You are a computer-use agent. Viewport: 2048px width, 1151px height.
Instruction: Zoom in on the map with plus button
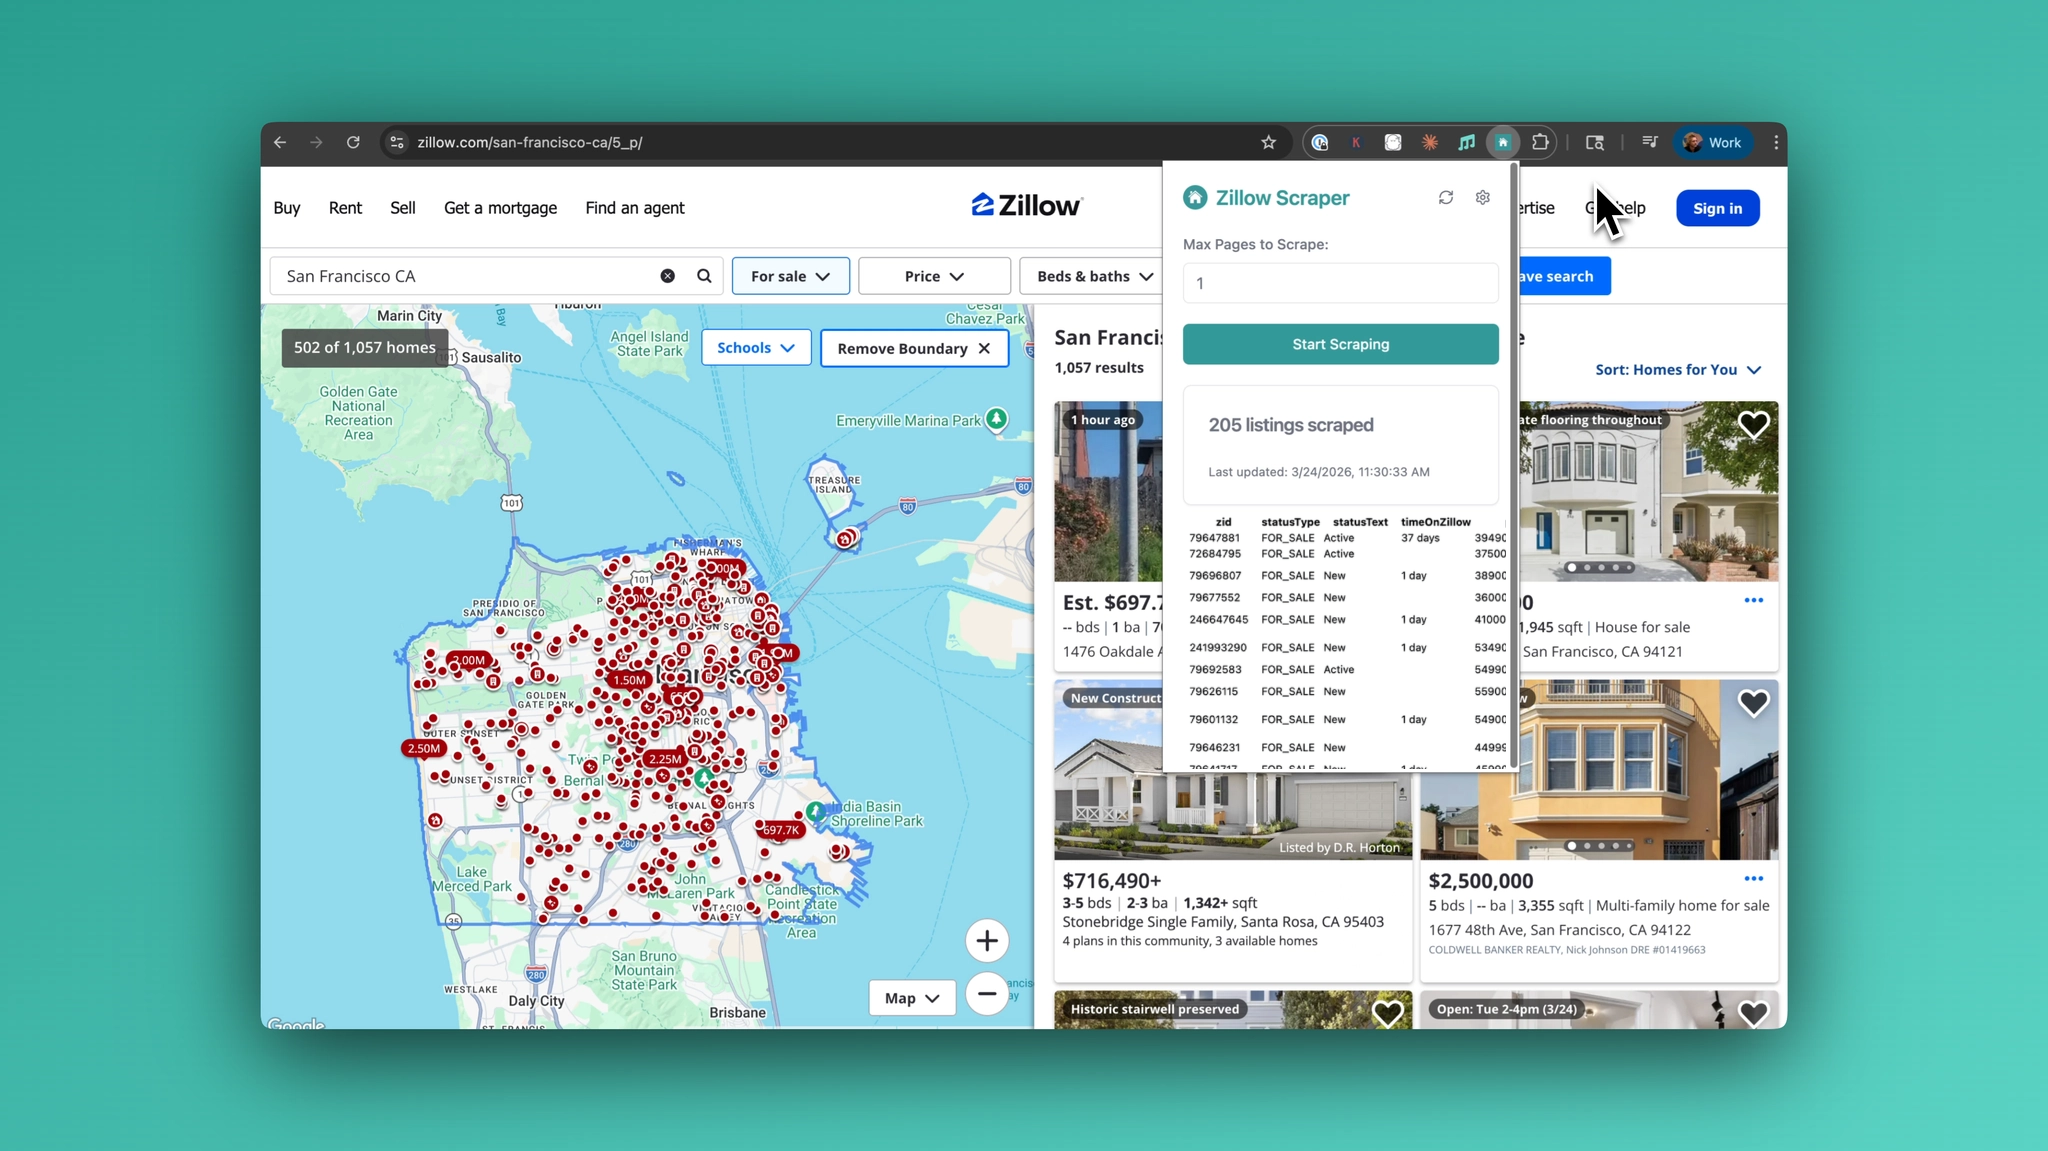(x=986, y=940)
